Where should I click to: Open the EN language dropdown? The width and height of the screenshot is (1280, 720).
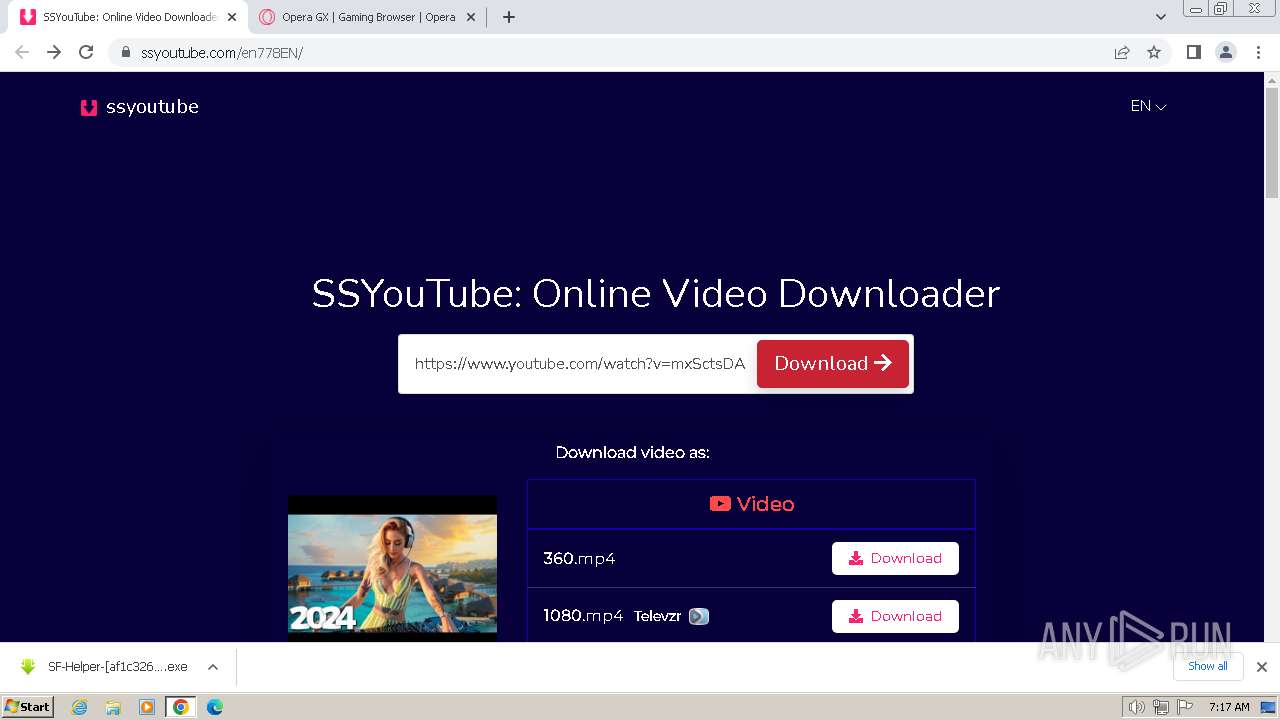[1148, 106]
